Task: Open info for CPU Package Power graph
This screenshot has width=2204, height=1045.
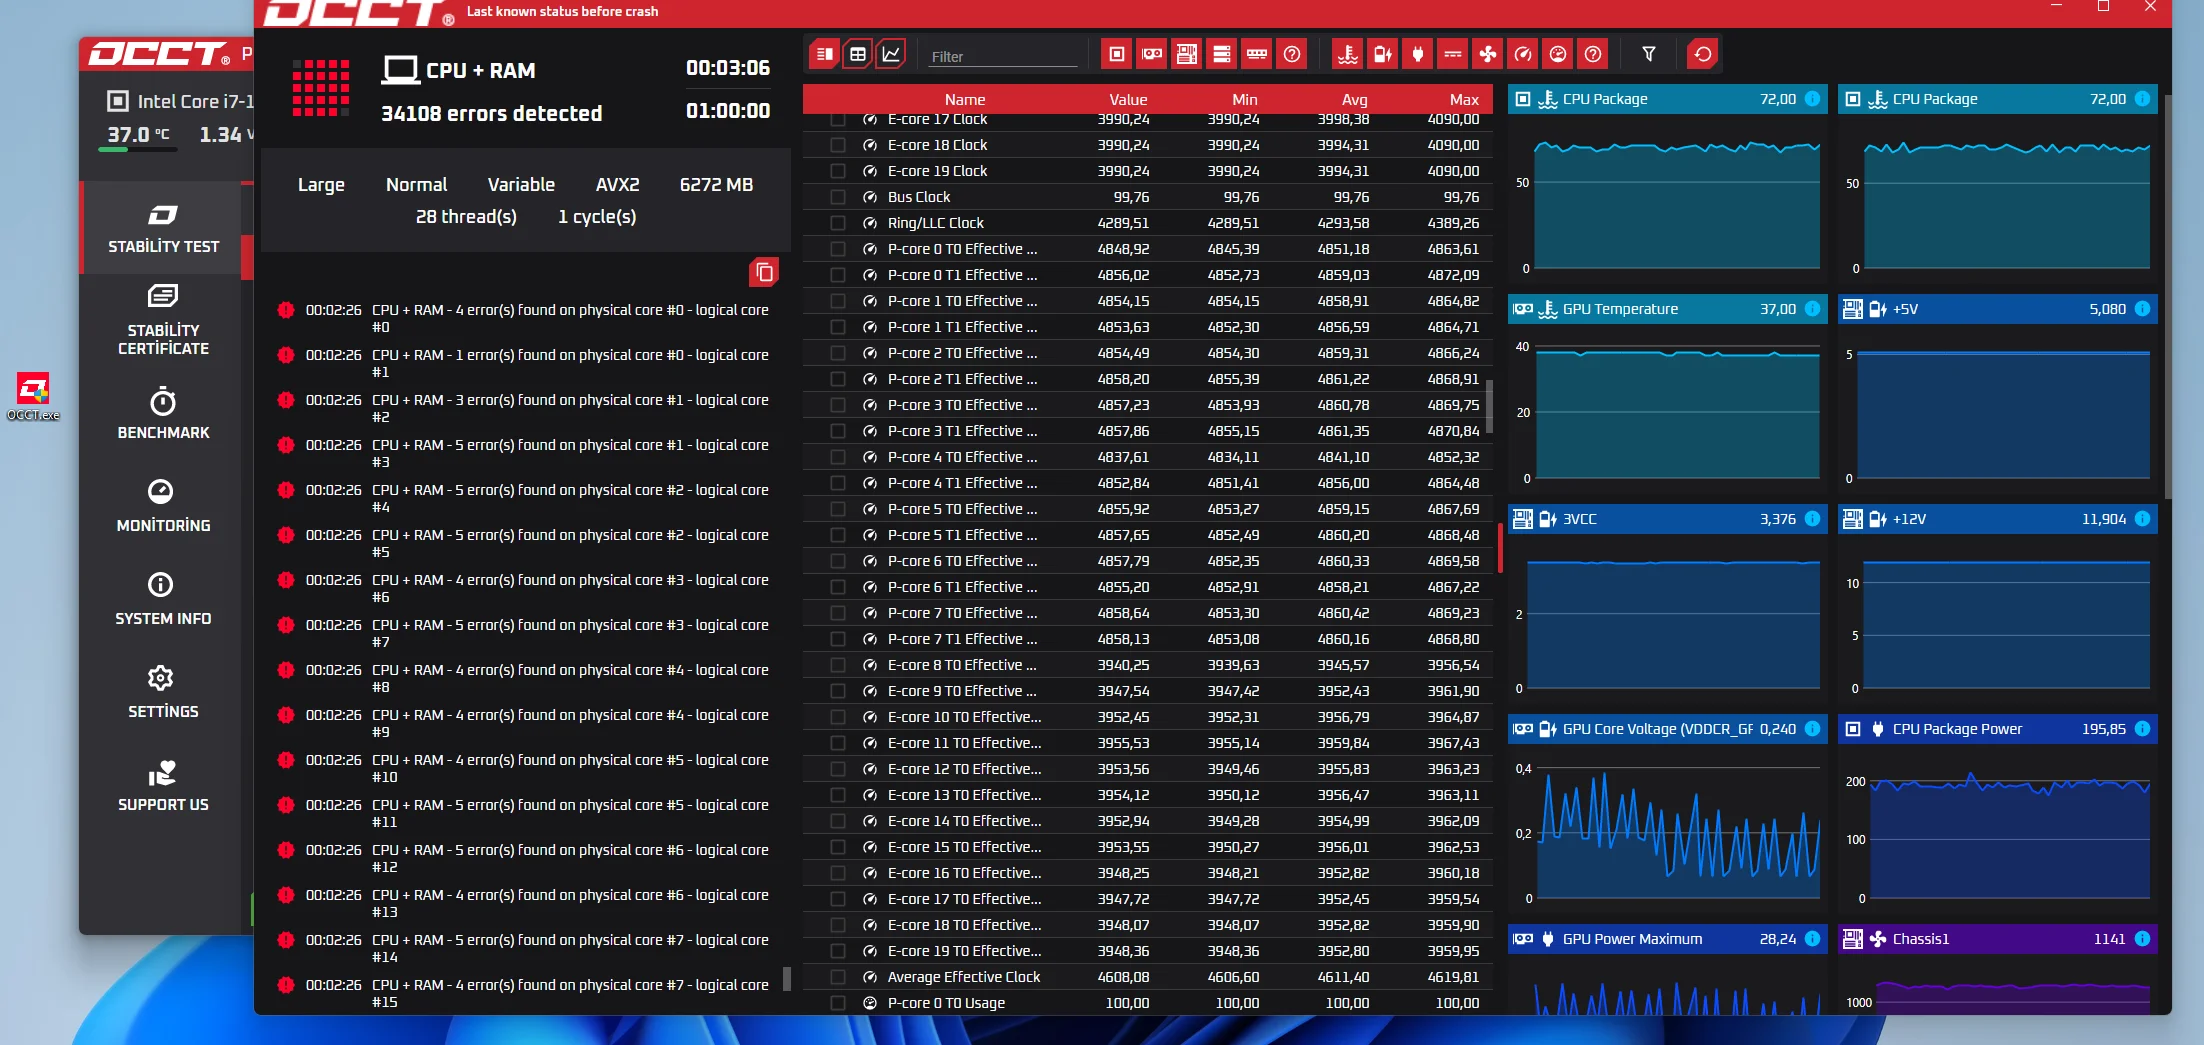Action: coord(2142,729)
